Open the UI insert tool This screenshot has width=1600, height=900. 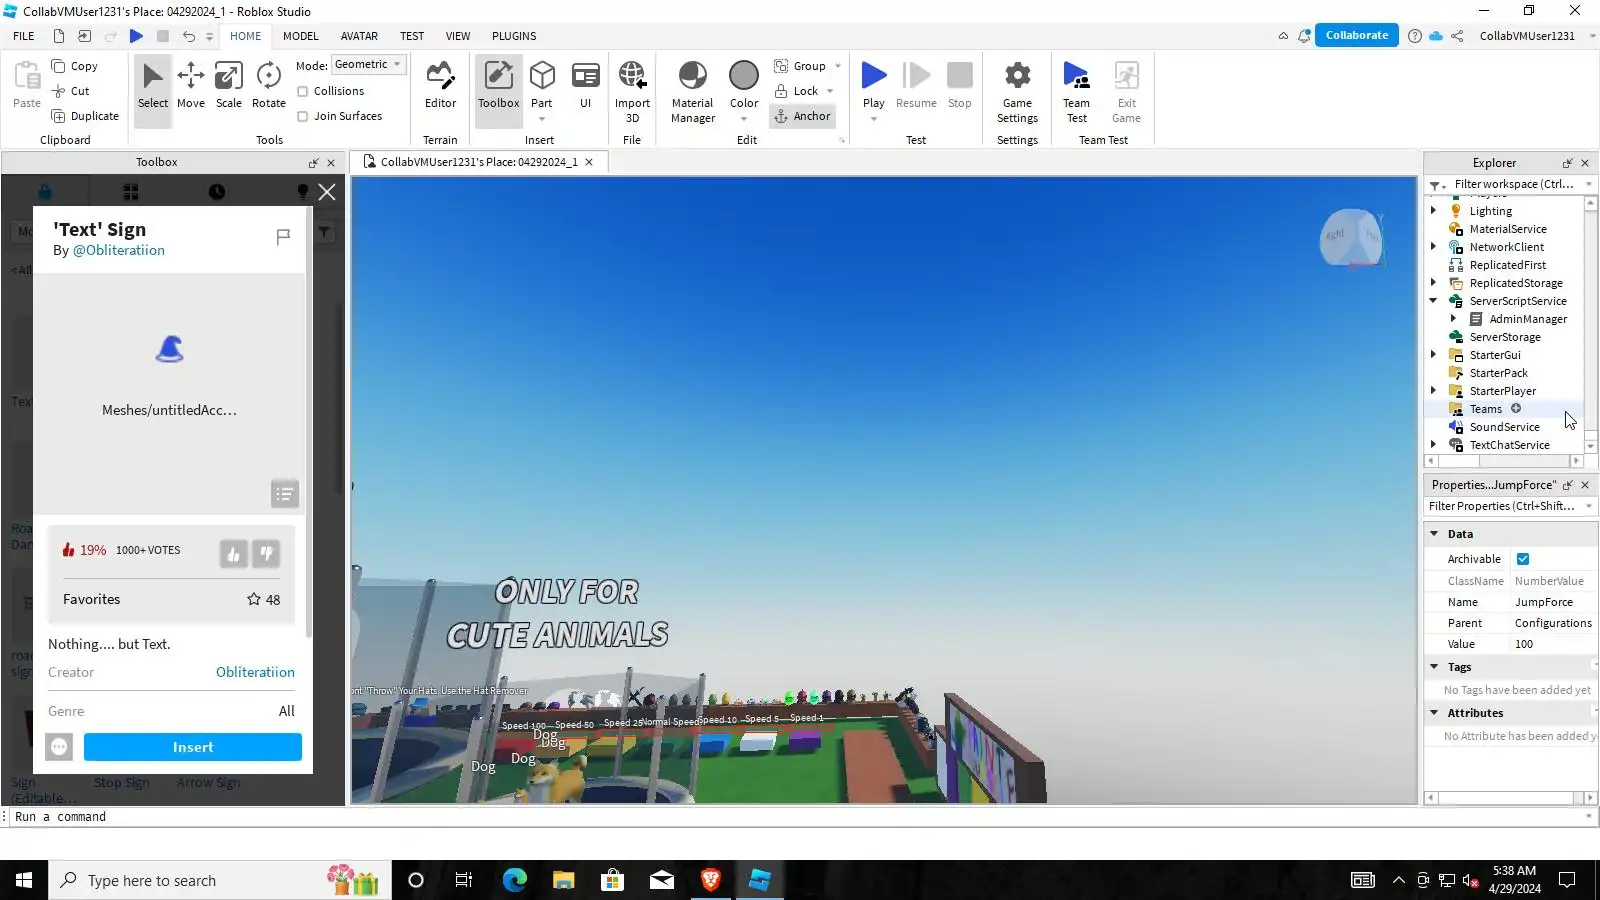(x=585, y=85)
